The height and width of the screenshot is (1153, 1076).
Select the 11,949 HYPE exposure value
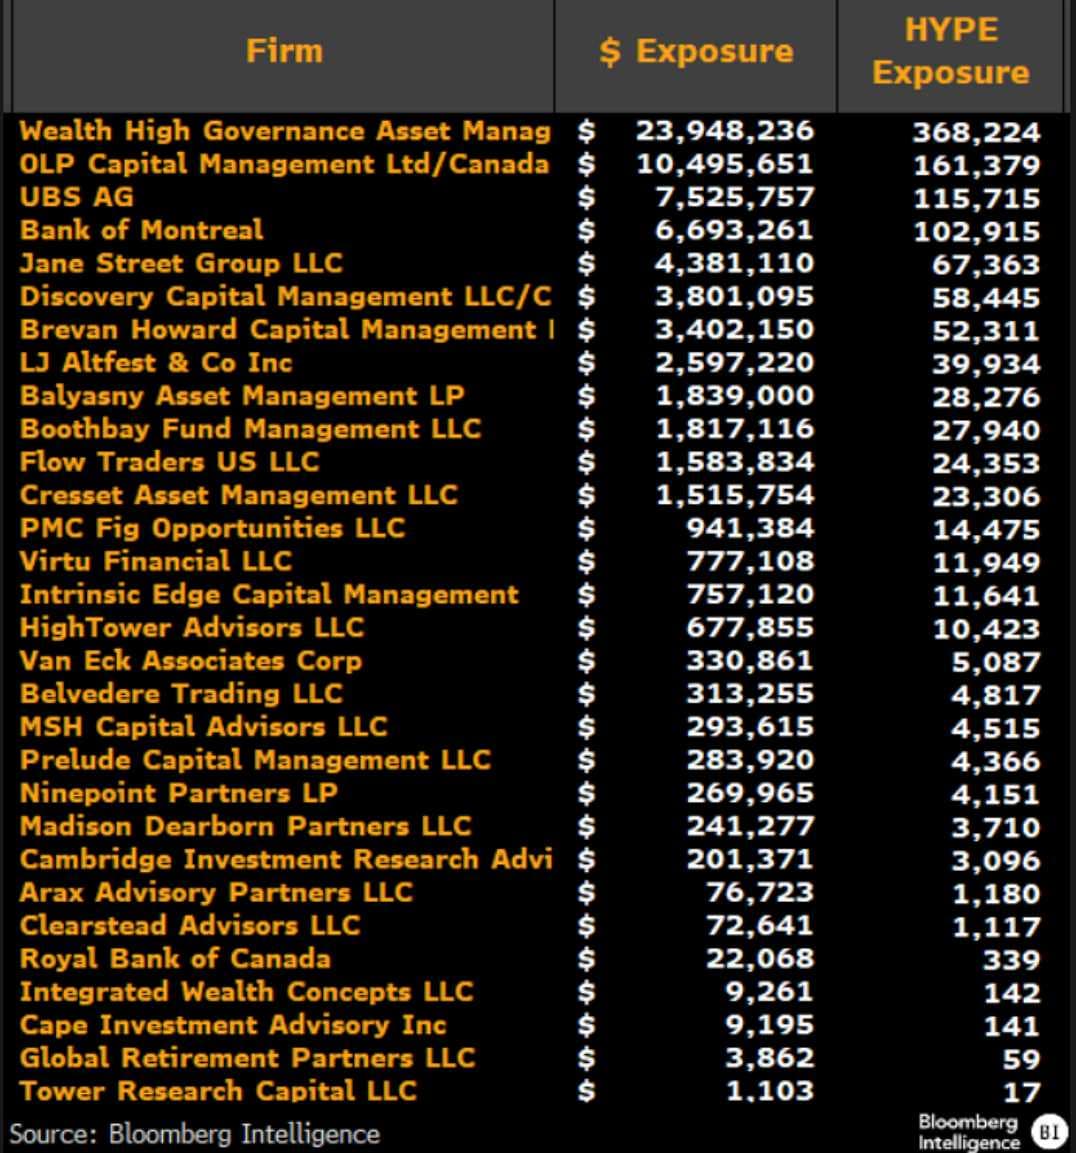986,563
